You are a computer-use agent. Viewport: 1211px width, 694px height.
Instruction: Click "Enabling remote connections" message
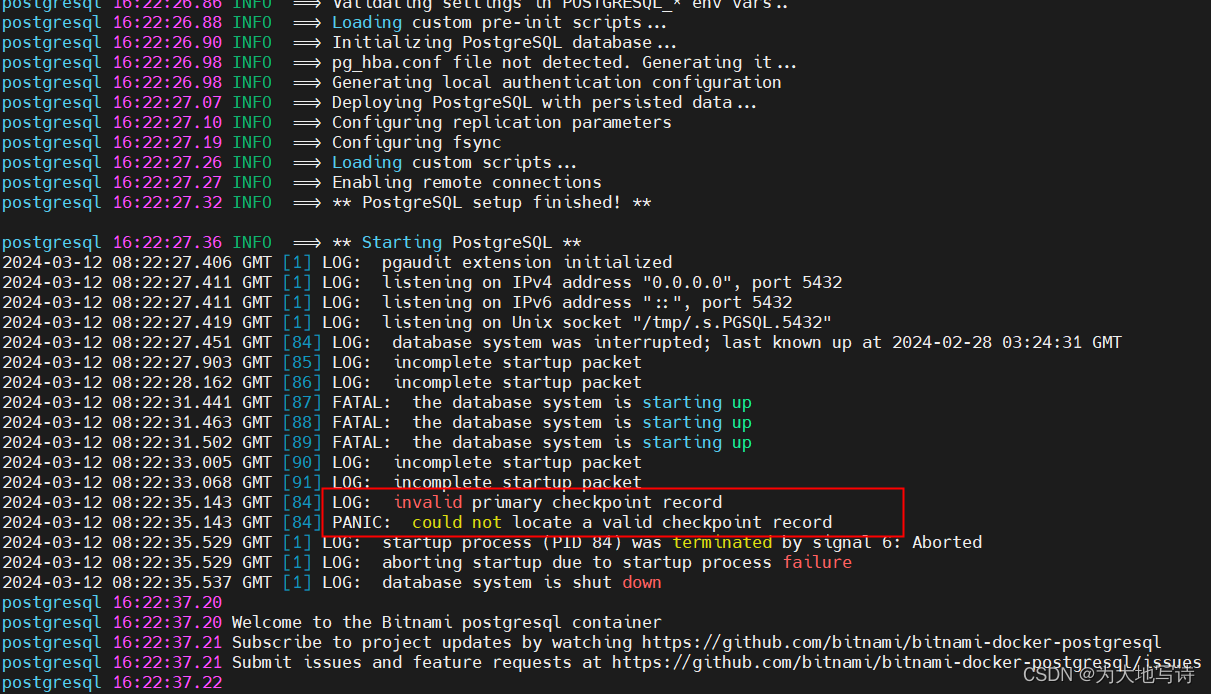466,182
